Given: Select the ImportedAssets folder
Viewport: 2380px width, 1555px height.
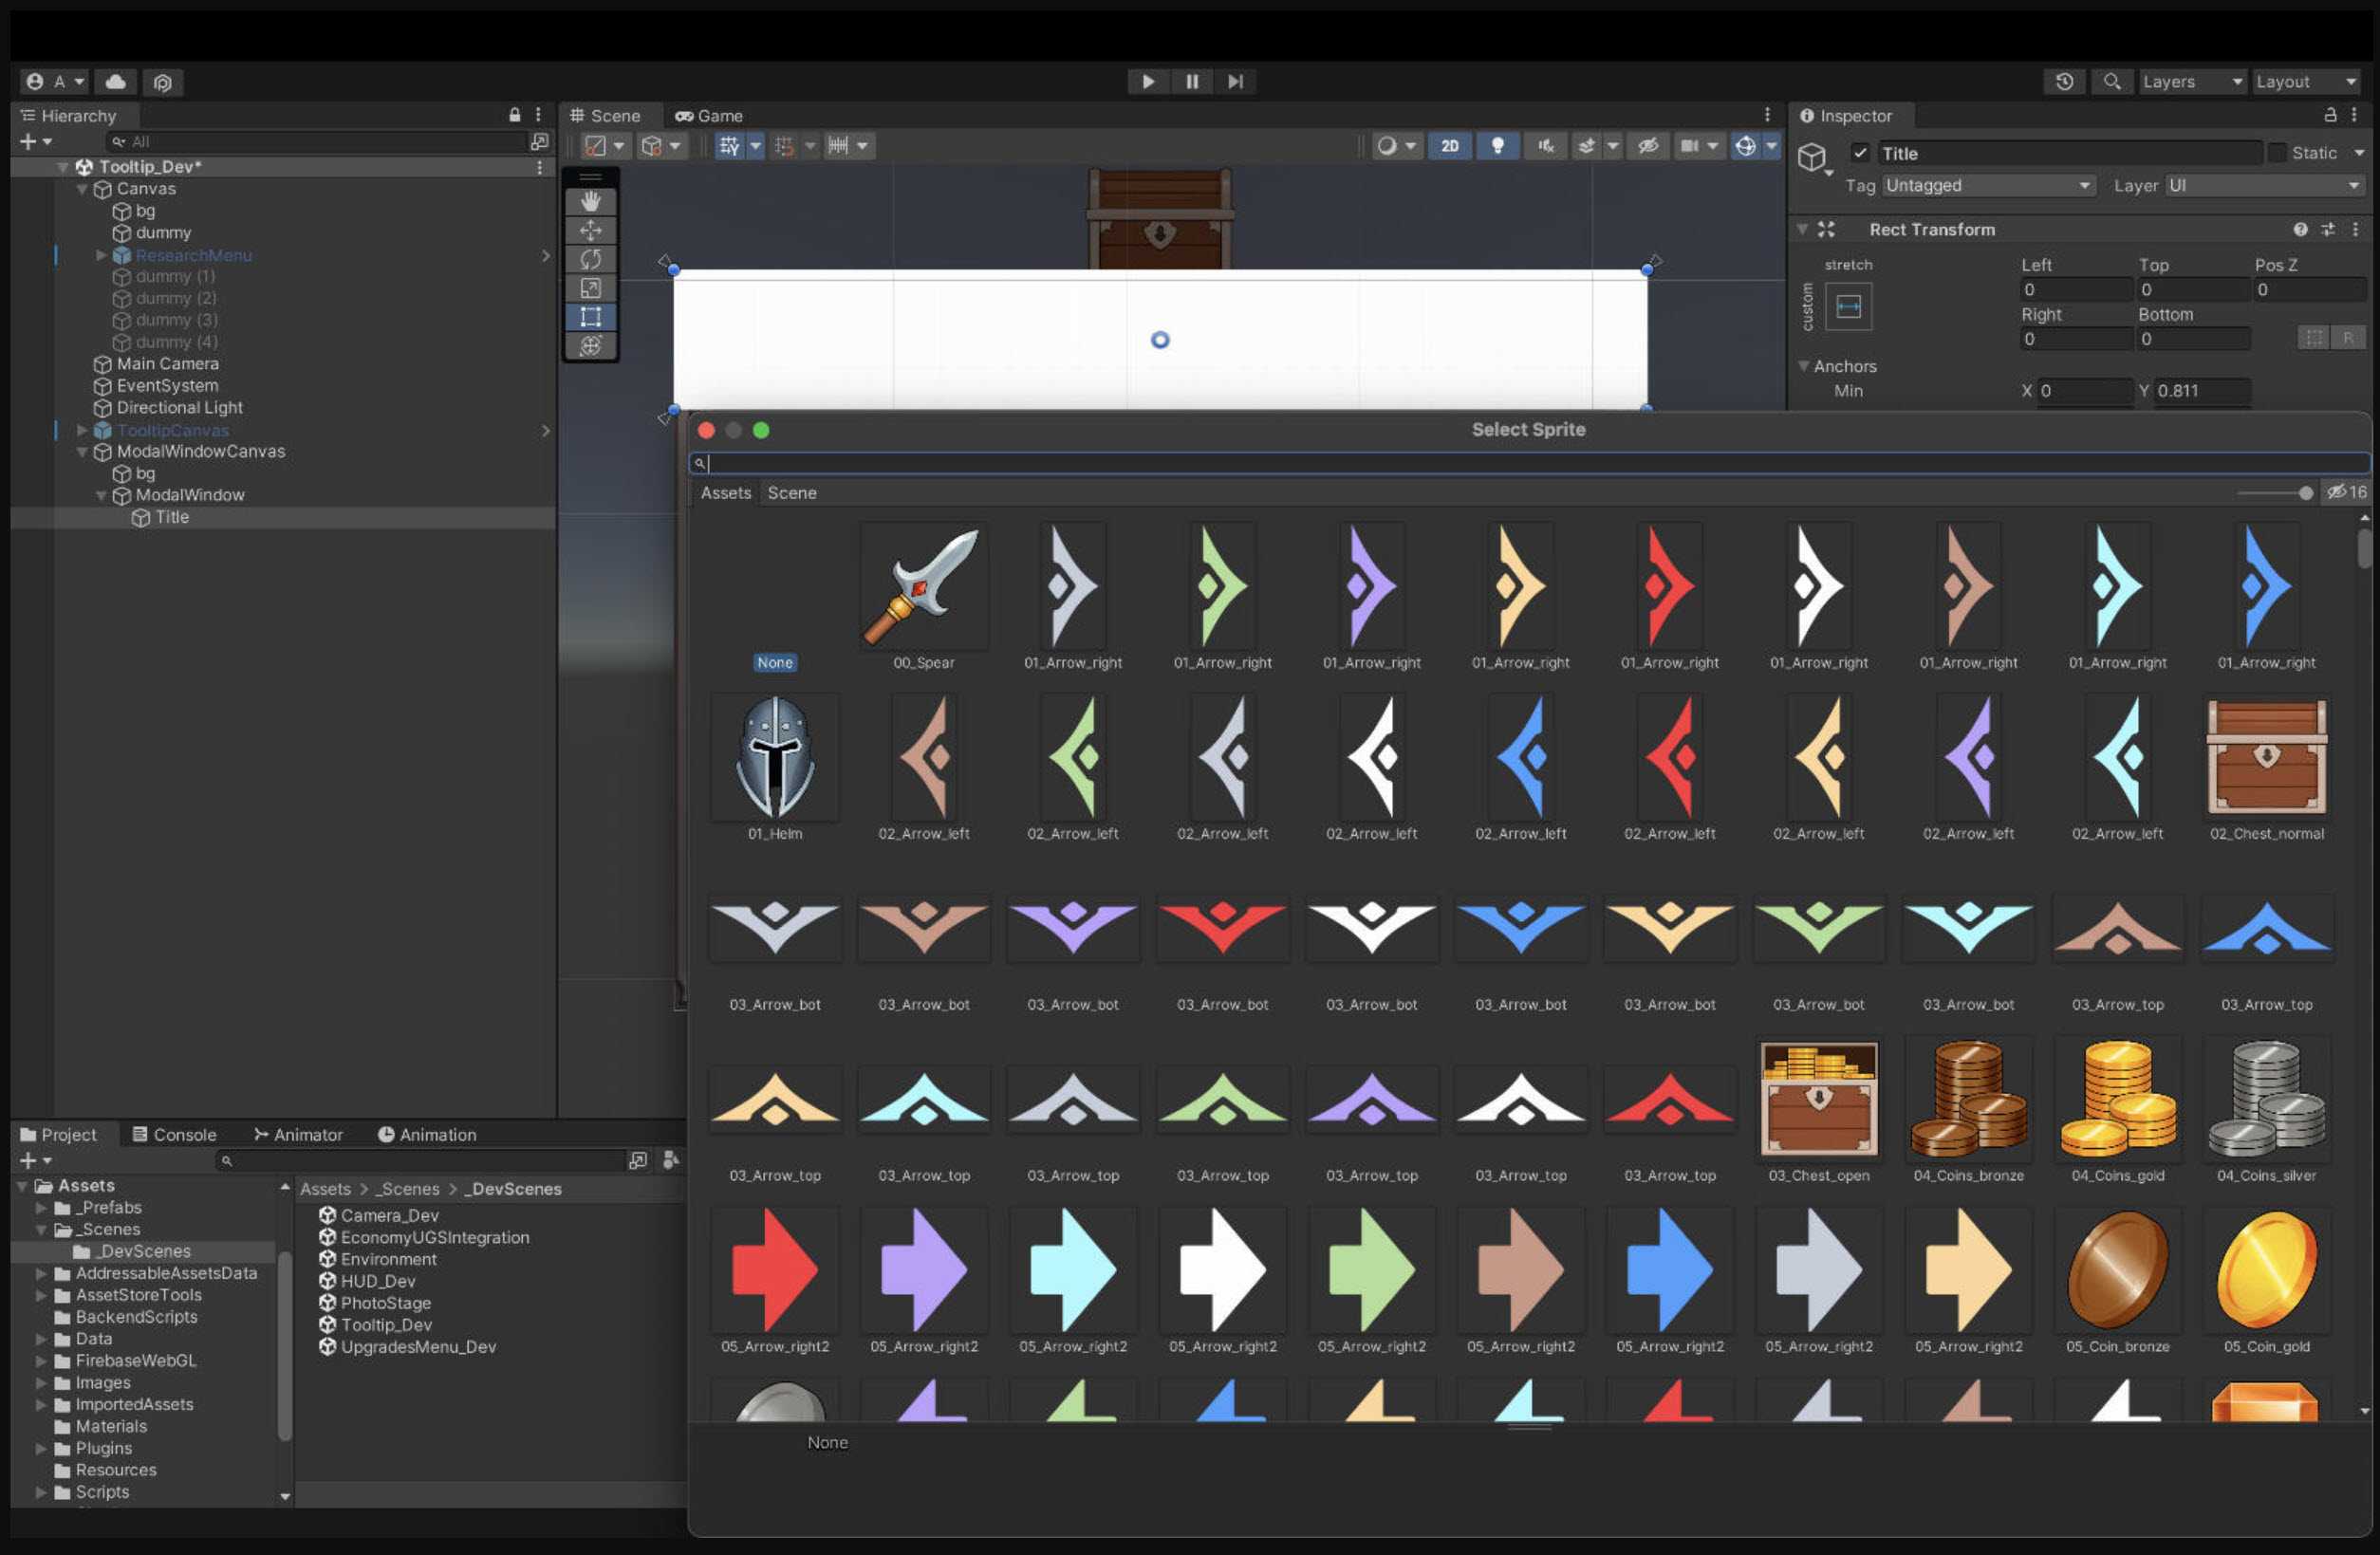Looking at the screenshot, I should 134,1405.
